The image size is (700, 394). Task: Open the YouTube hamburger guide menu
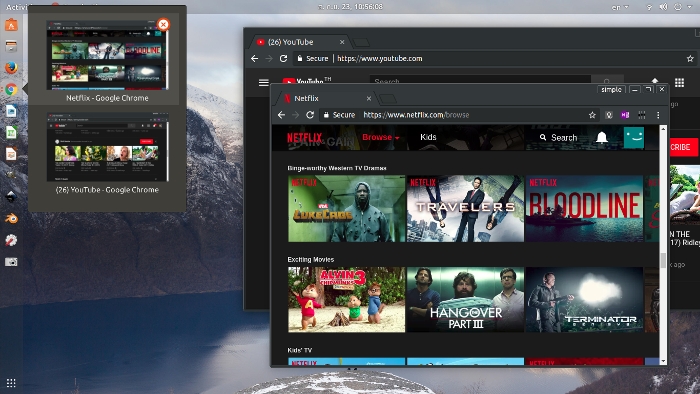[264, 83]
